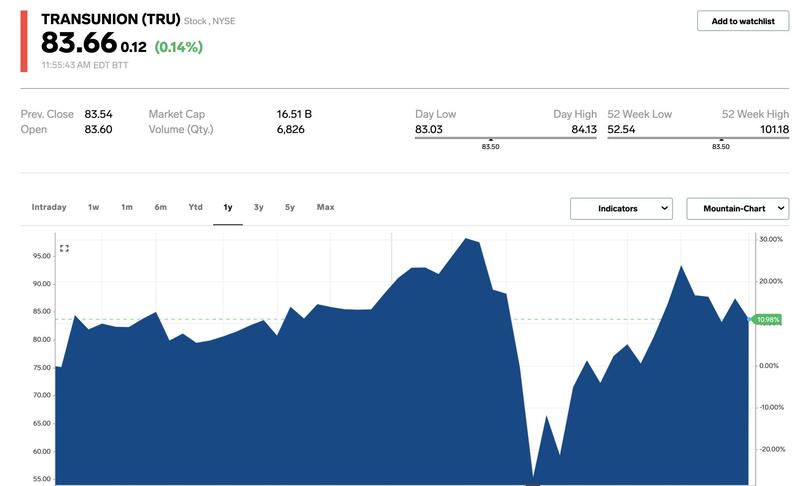Viewport: 800px width, 486px height.
Task: Switch to Intraday chart range
Action: (x=49, y=207)
